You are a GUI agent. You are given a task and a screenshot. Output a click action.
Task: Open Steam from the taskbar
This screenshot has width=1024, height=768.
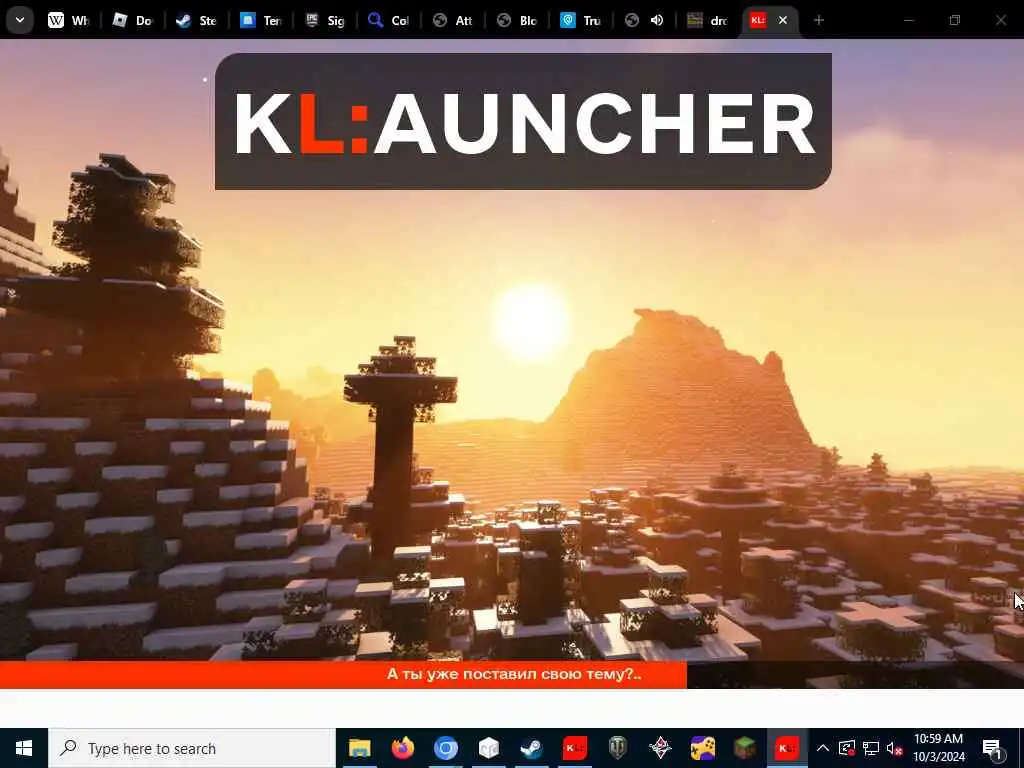[532, 748]
